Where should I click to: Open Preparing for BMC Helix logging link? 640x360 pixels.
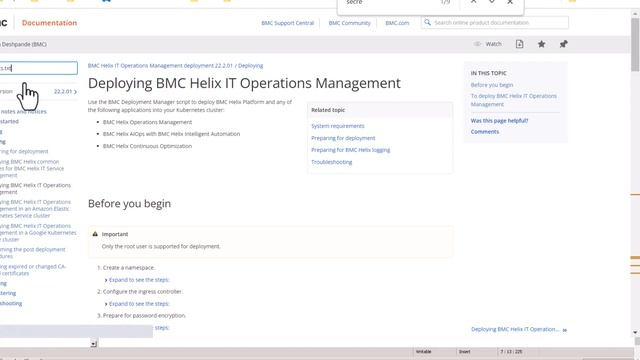pyautogui.click(x=350, y=150)
